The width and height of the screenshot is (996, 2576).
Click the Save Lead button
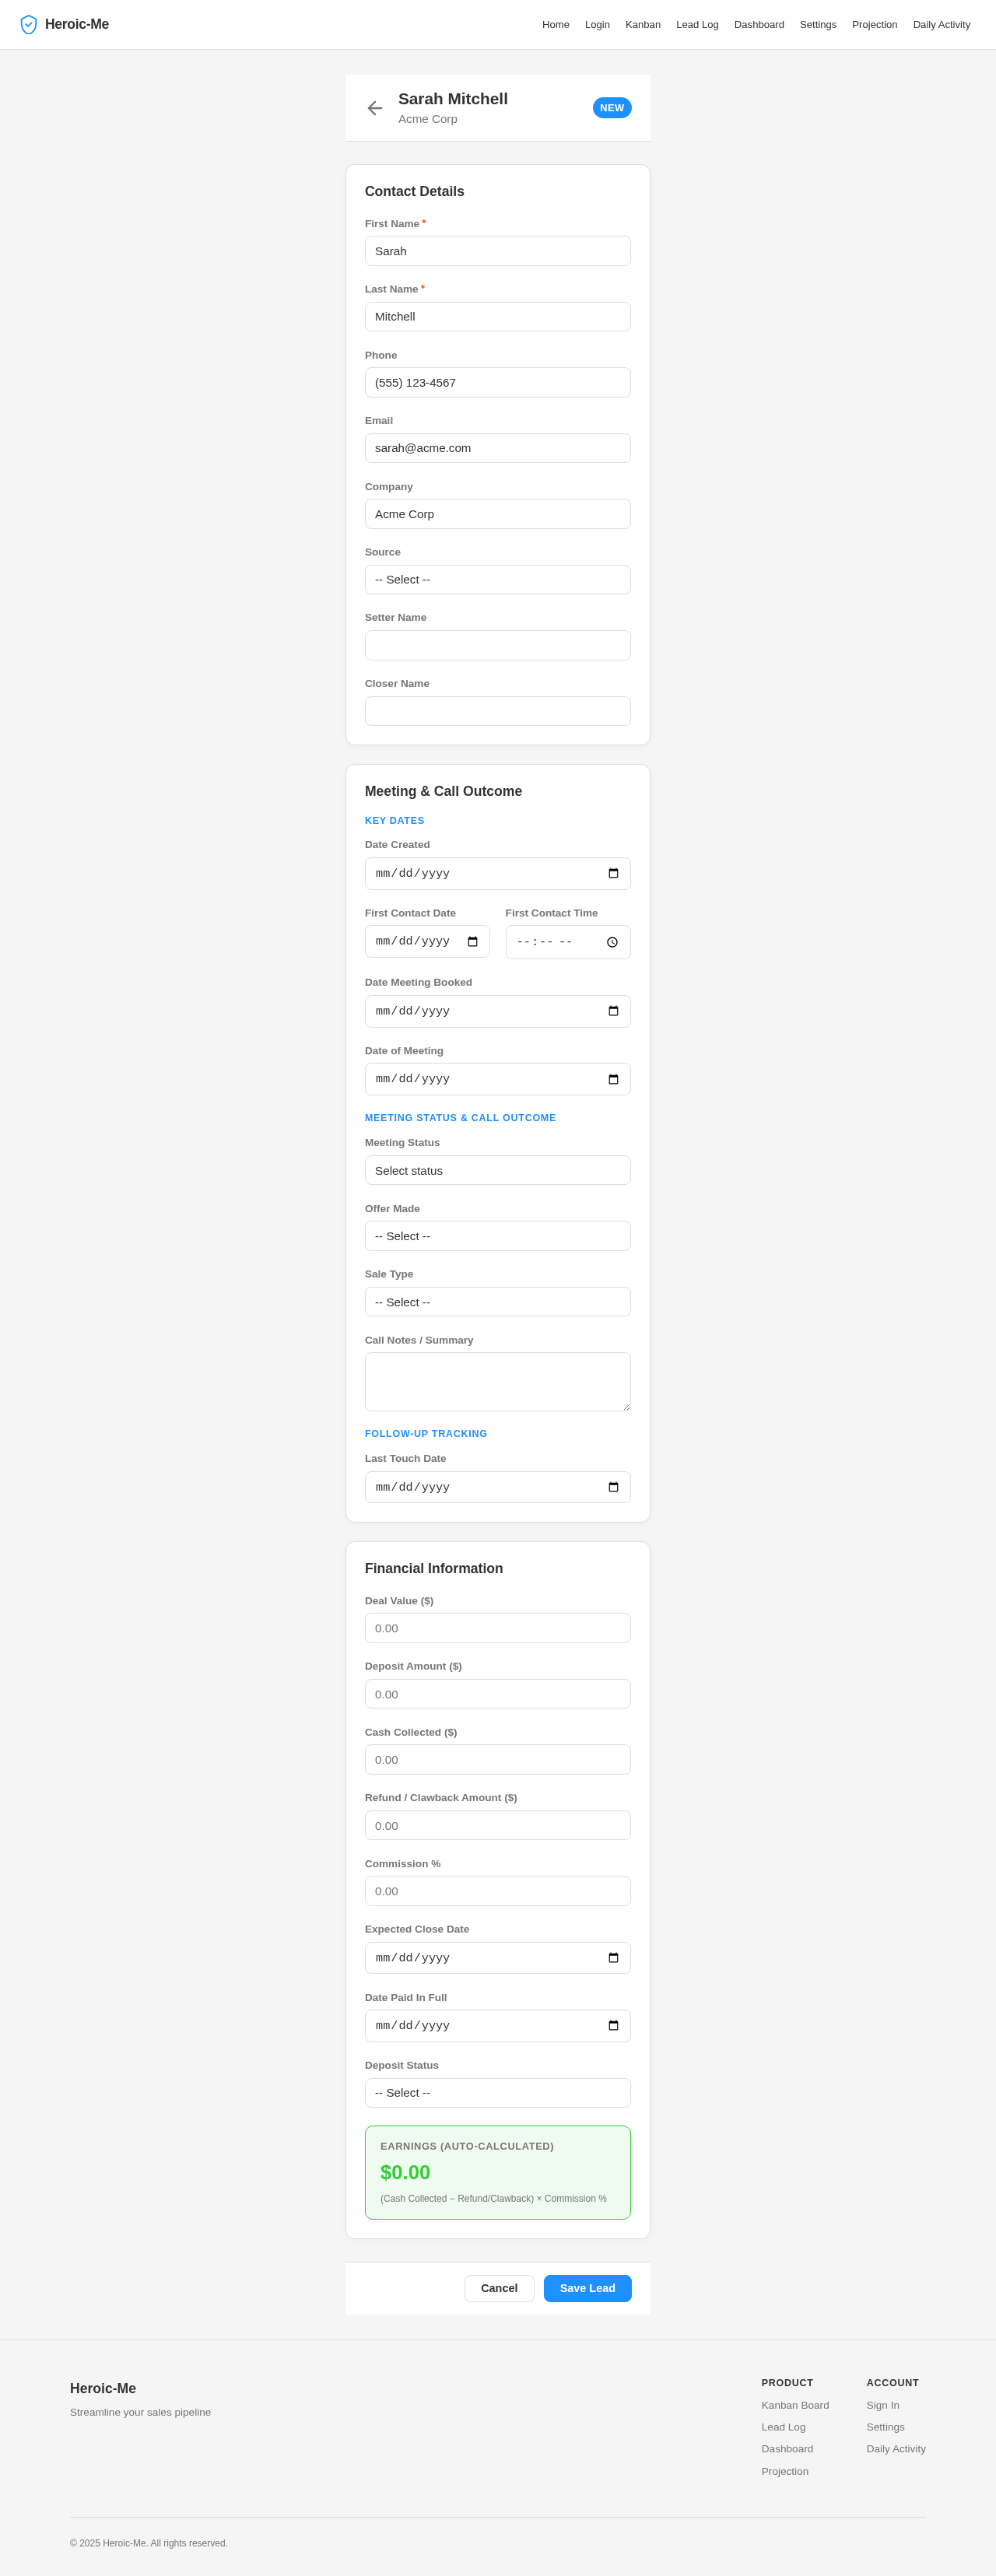click(x=588, y=2288)
